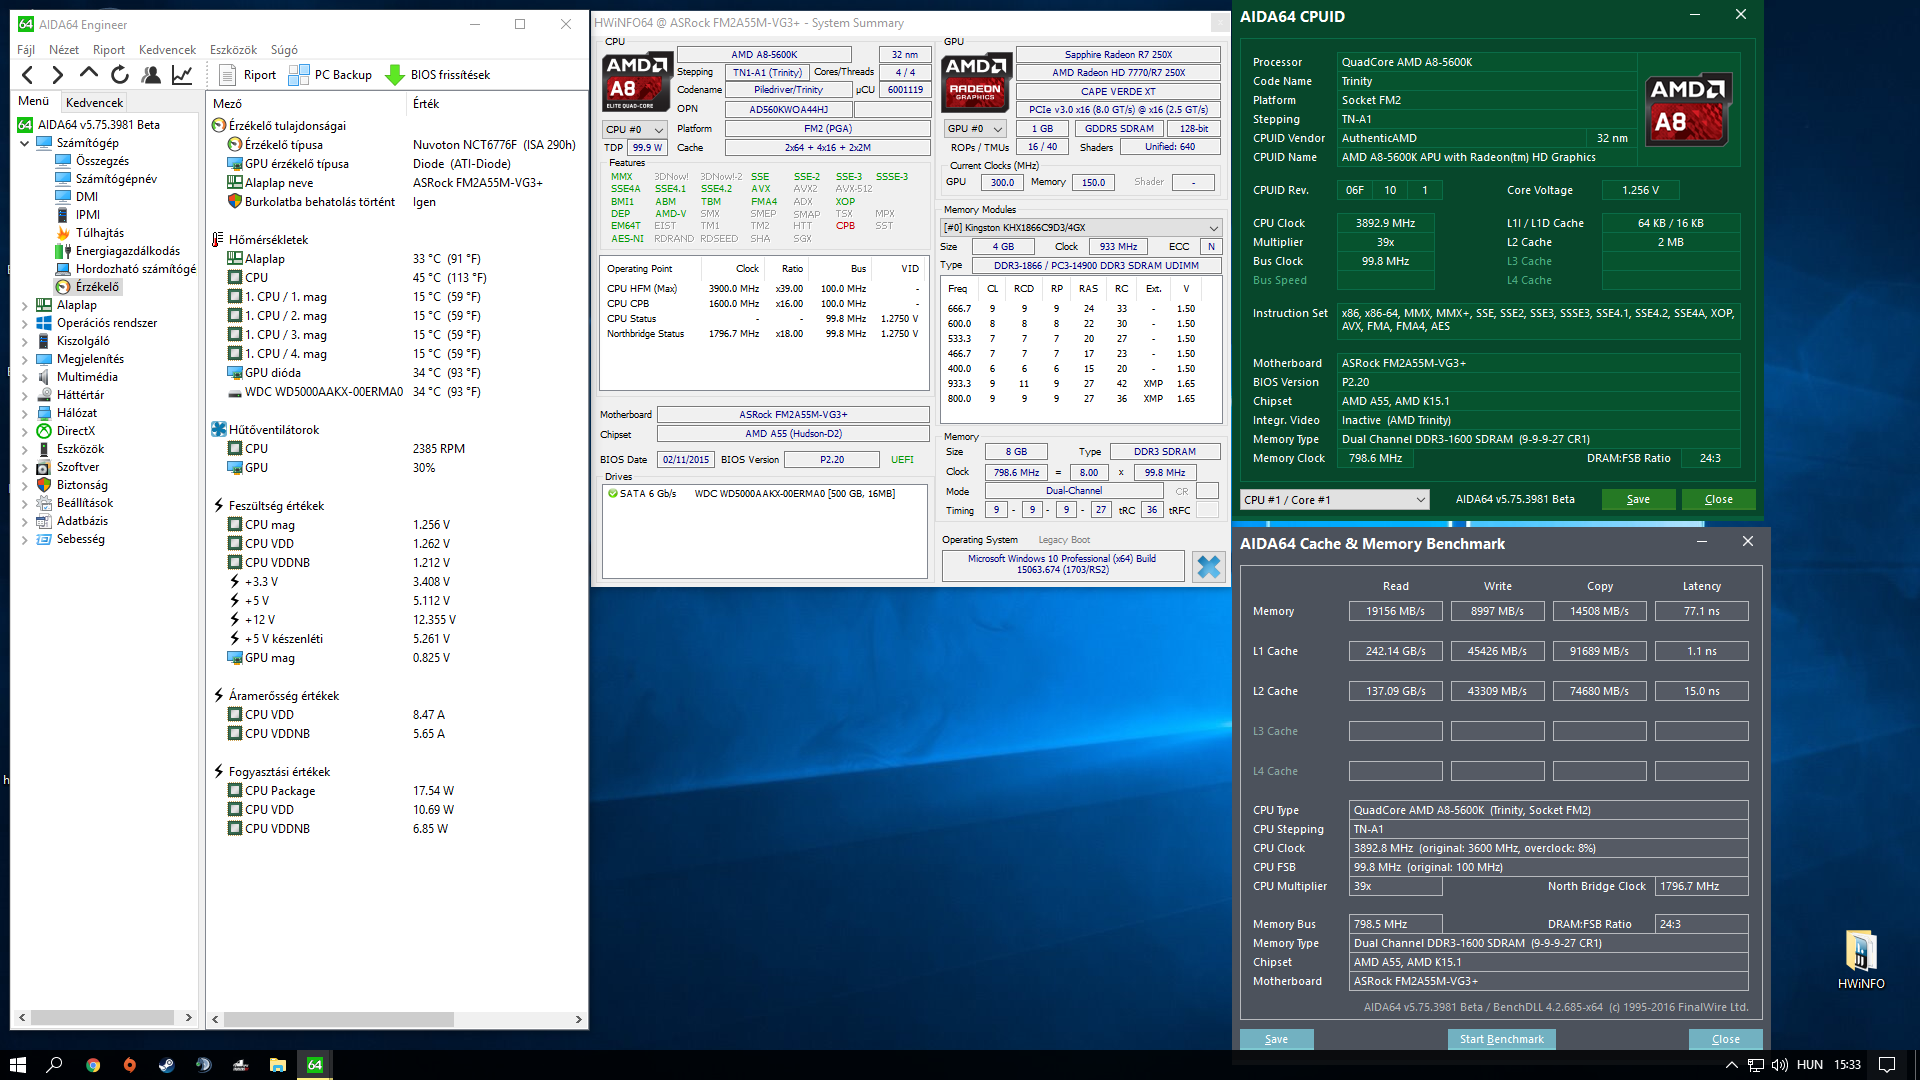Screen dimensions: 1920x1080
Task: Click the AMD A8 logo in AIDA64 CPUID
Action: pos(1688,109)
